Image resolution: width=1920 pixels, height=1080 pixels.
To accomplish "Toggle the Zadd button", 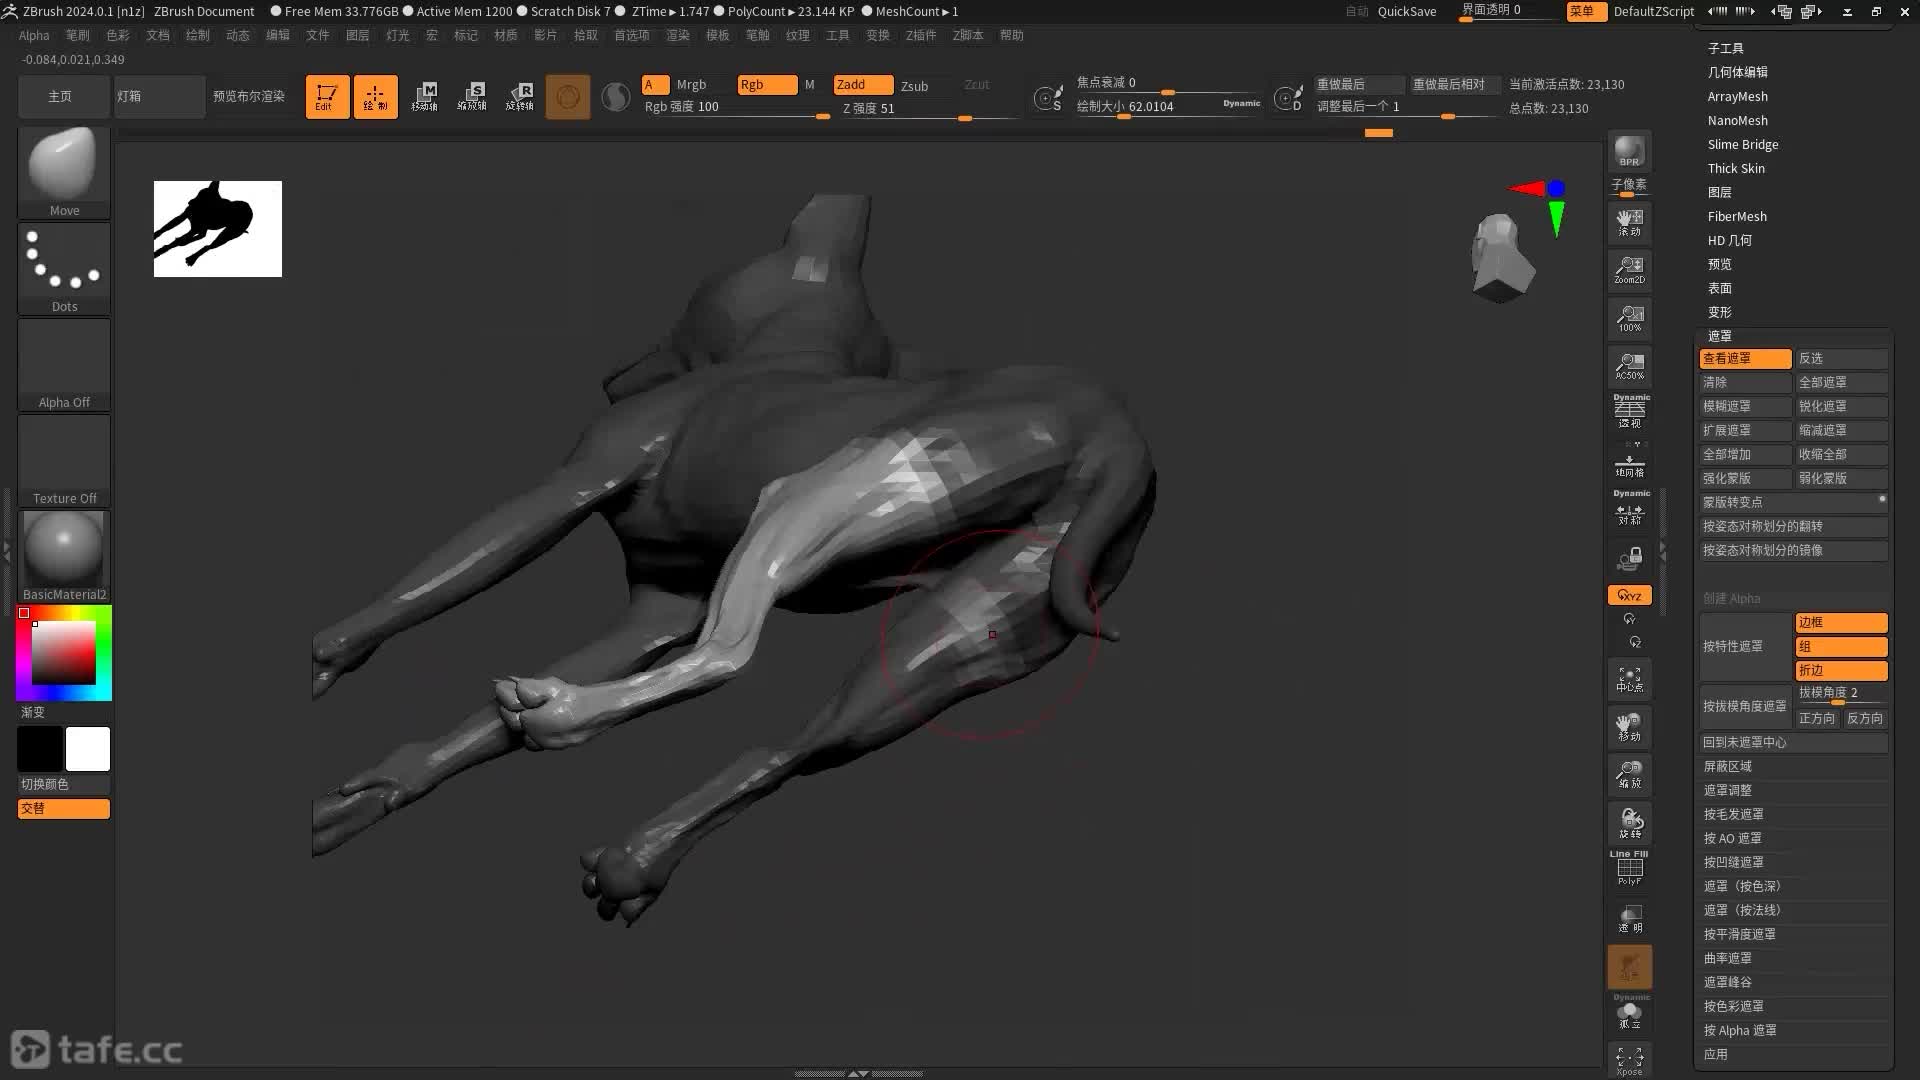I will [x=863, y=85].
